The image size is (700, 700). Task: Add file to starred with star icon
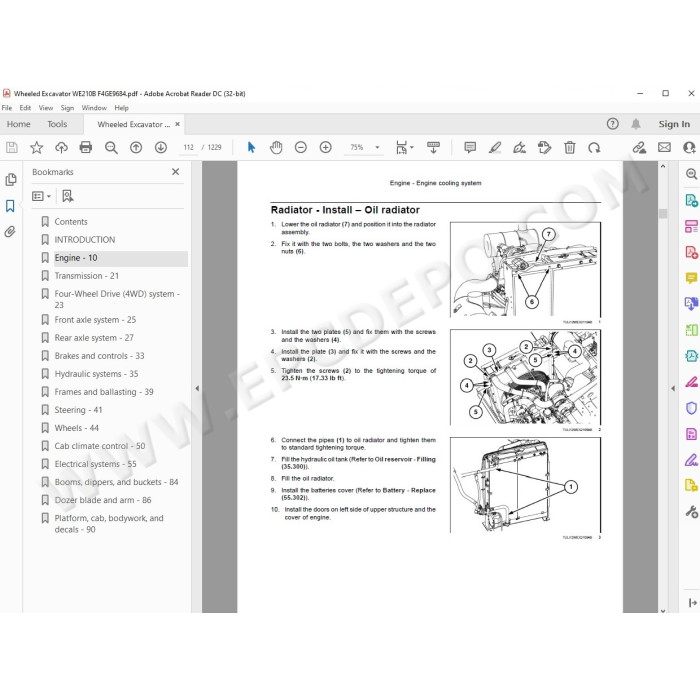(37, 147)
